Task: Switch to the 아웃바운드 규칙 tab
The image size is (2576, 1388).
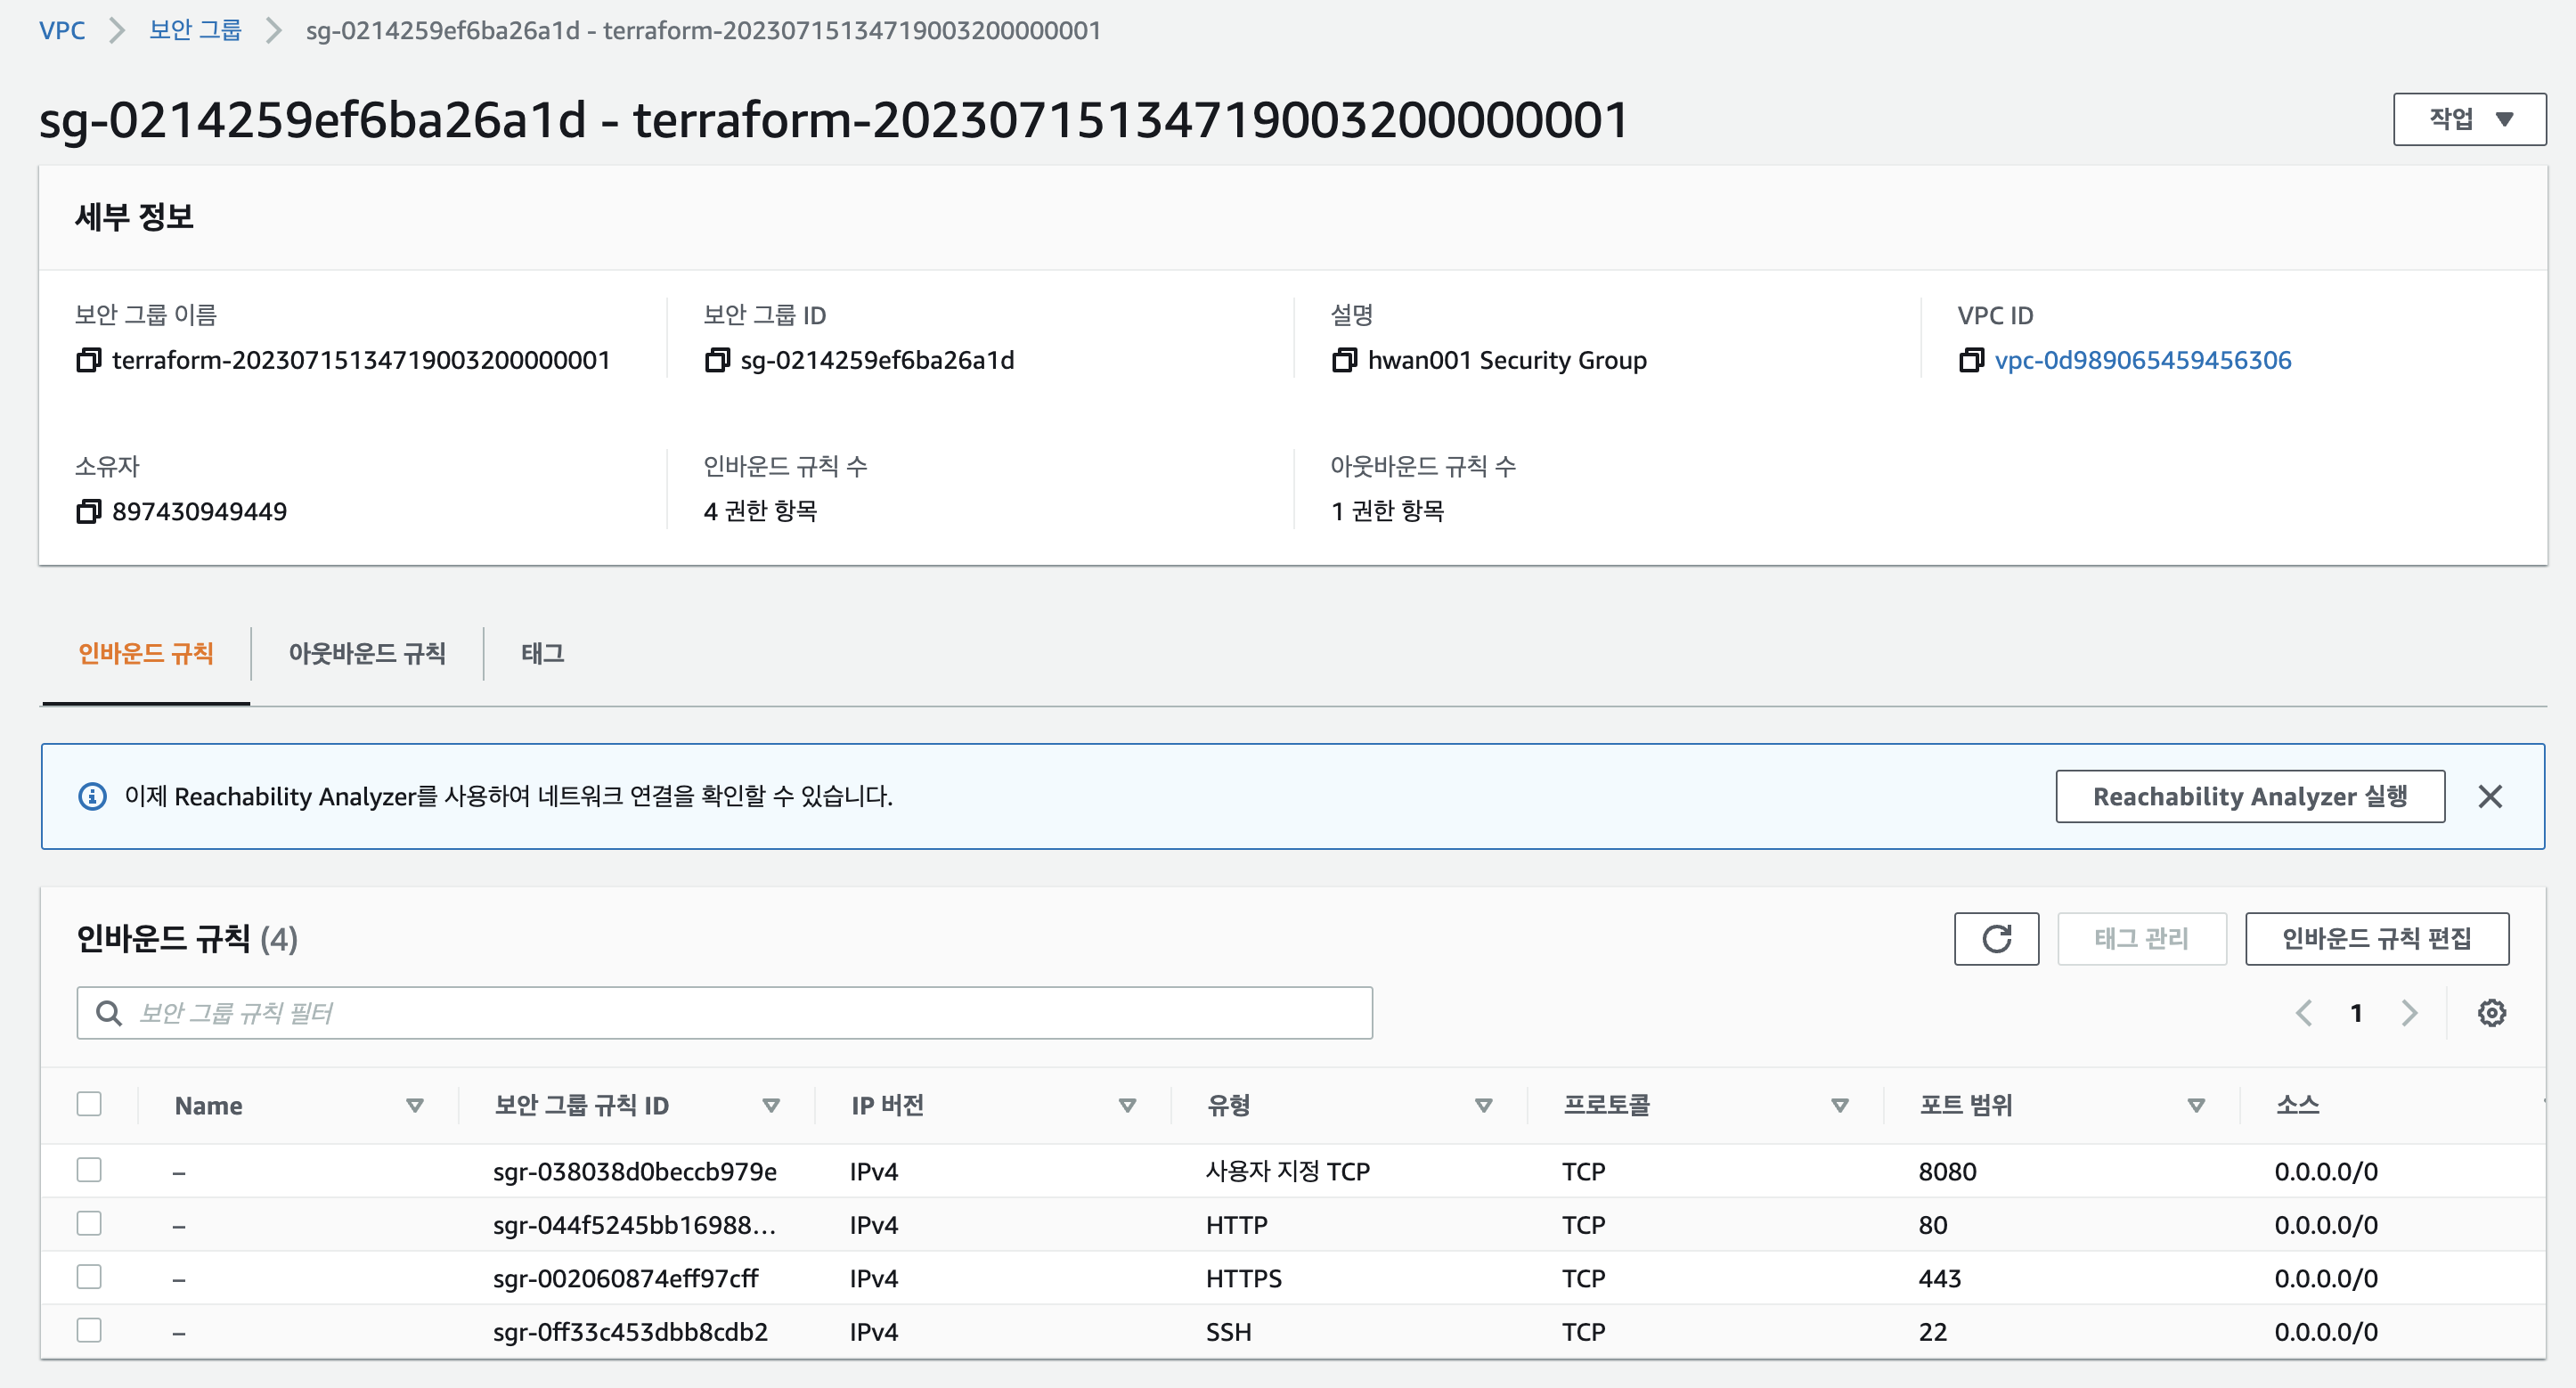Action: [x=367, y=653]
